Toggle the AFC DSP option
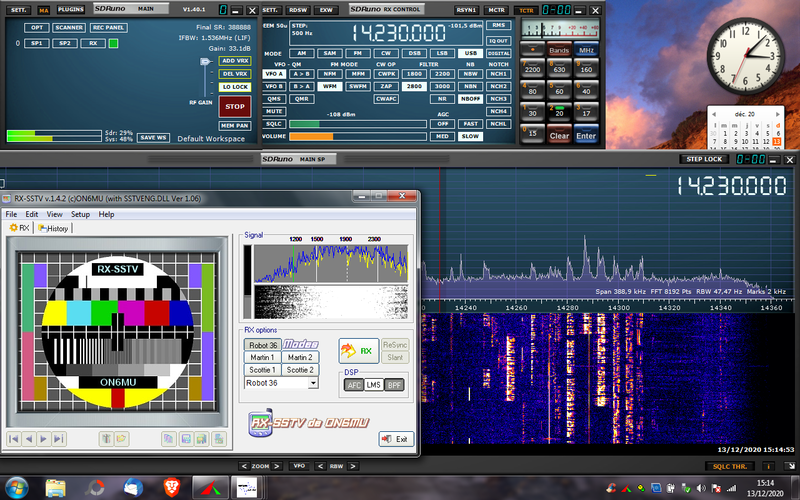This screenshot has height=500, width=800. [x=353, y=384]
